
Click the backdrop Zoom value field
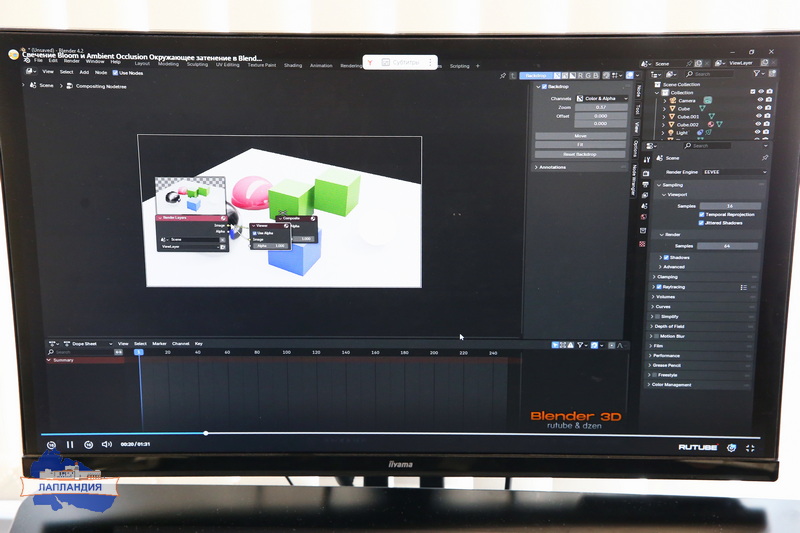(x=601, y=107)
